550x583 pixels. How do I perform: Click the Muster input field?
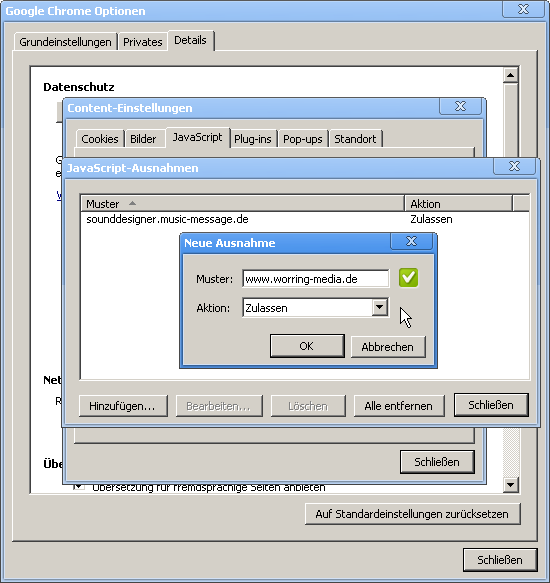click(x=315, y=279)
